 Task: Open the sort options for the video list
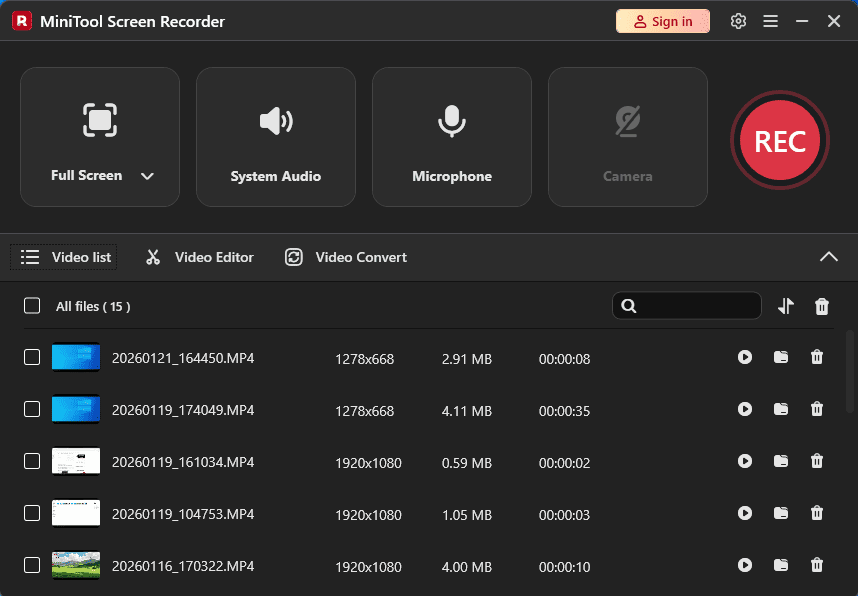786,306
